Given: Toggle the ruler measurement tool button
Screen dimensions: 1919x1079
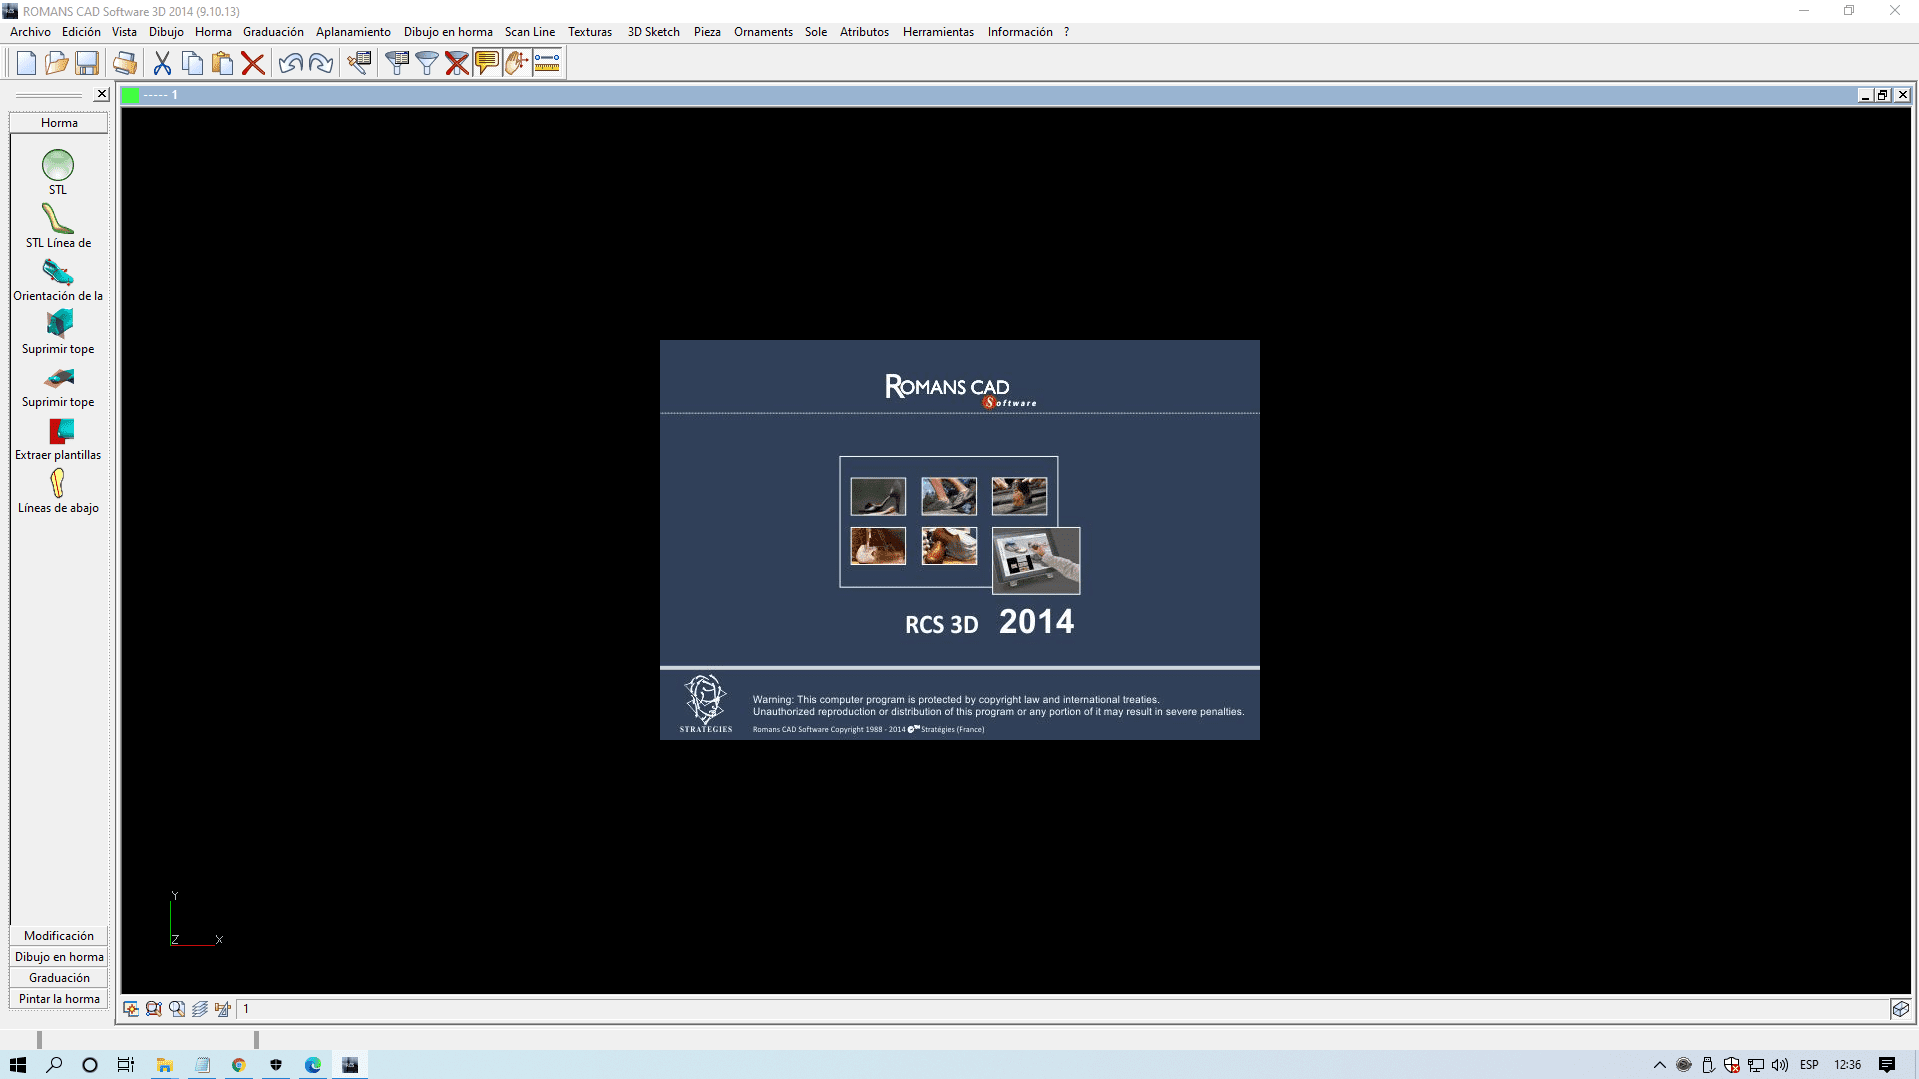Looking at the screenshot, I should [547, 63].
